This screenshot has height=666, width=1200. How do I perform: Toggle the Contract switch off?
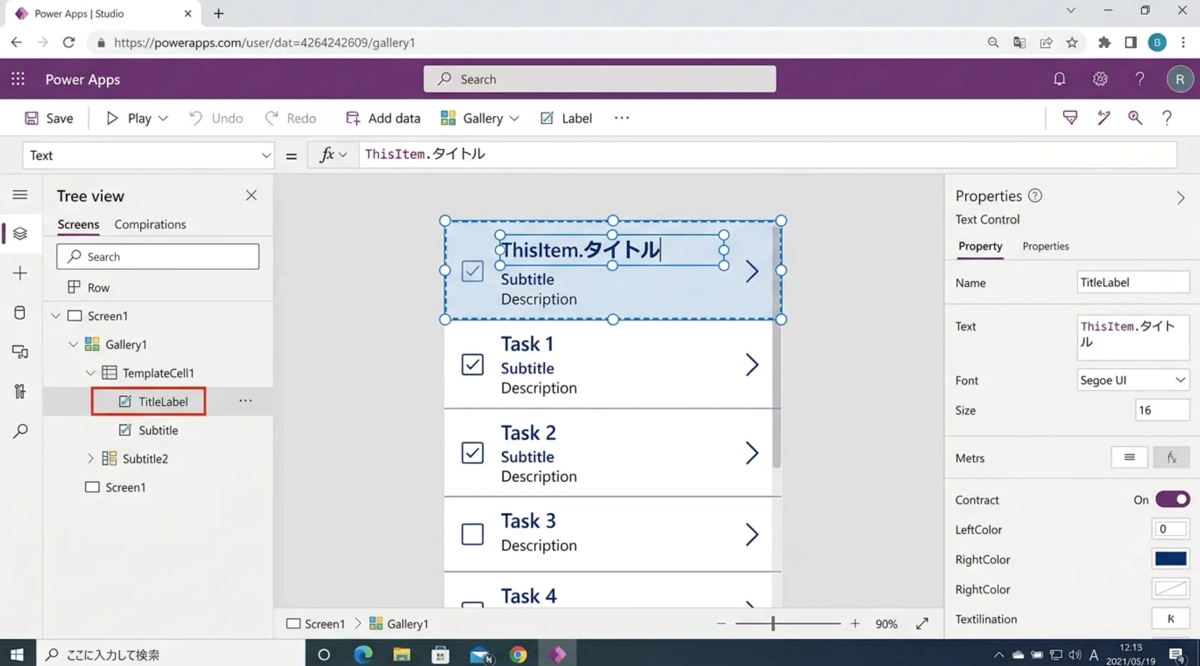click(x=1172, y=500)
